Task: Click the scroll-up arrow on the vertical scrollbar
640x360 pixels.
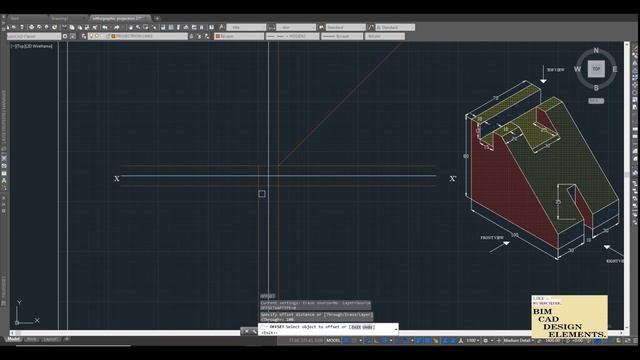Action: tap(627, 44)
